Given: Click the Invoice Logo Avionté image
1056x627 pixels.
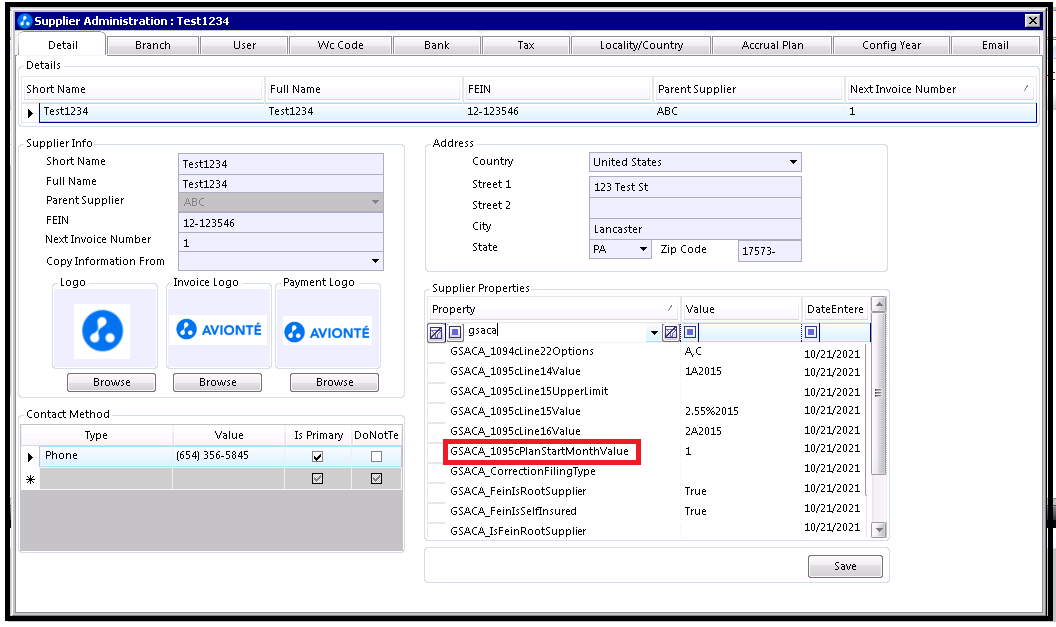Looking at the screenshot, I should (218, 329).
